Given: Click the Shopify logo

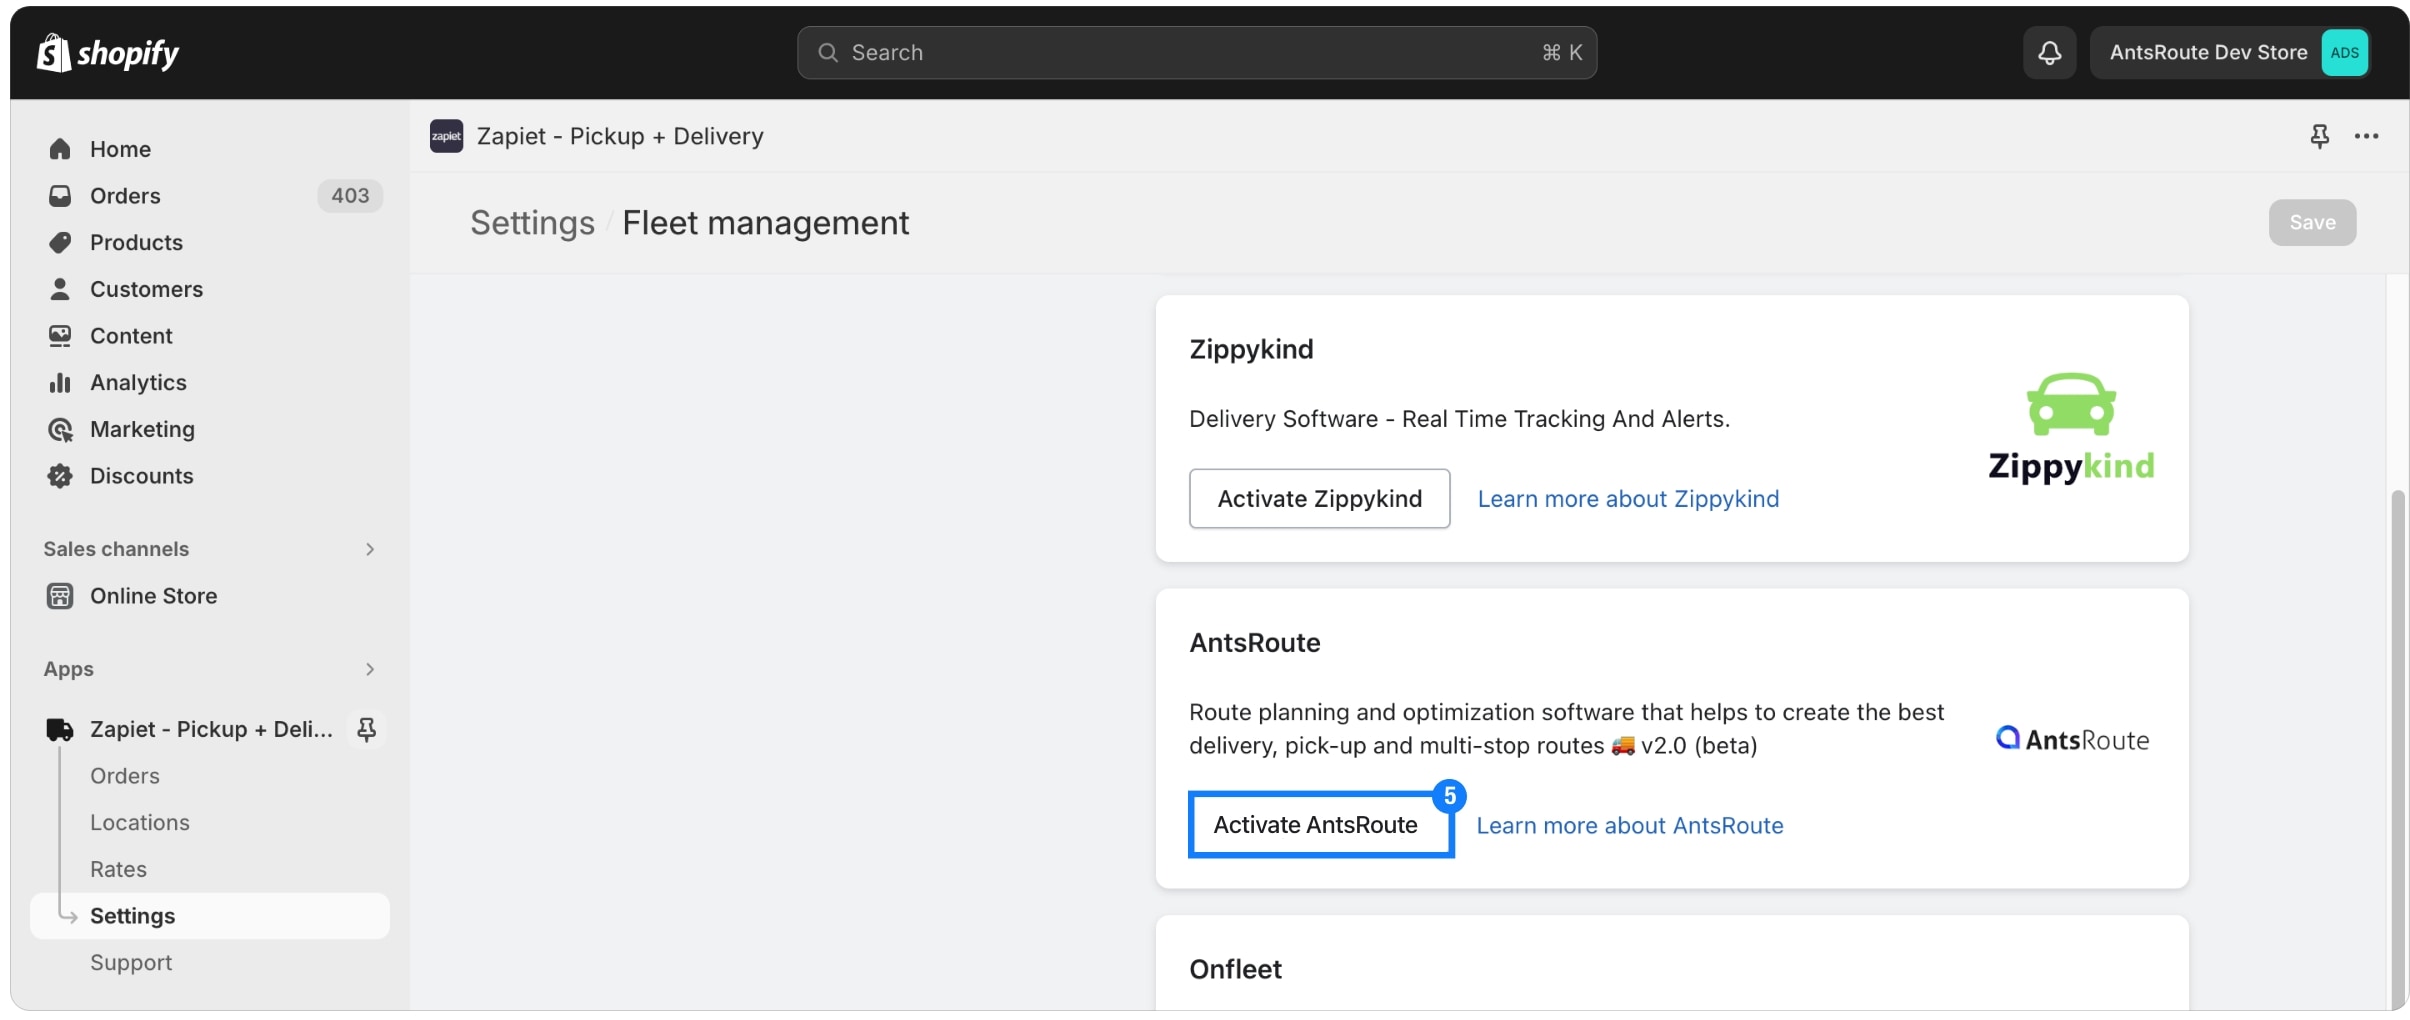Looking at the screenshot, I should coord(107,52).
